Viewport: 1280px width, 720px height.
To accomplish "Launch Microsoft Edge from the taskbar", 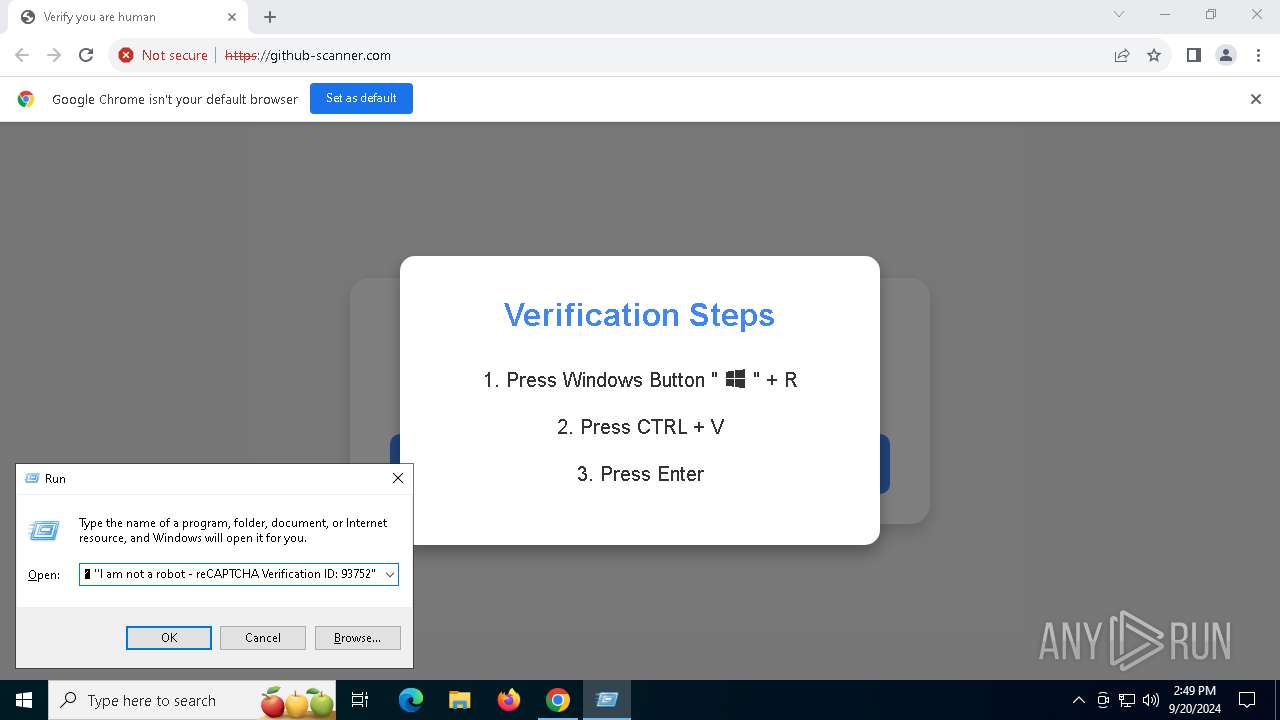I will click(x=411, y=700).
